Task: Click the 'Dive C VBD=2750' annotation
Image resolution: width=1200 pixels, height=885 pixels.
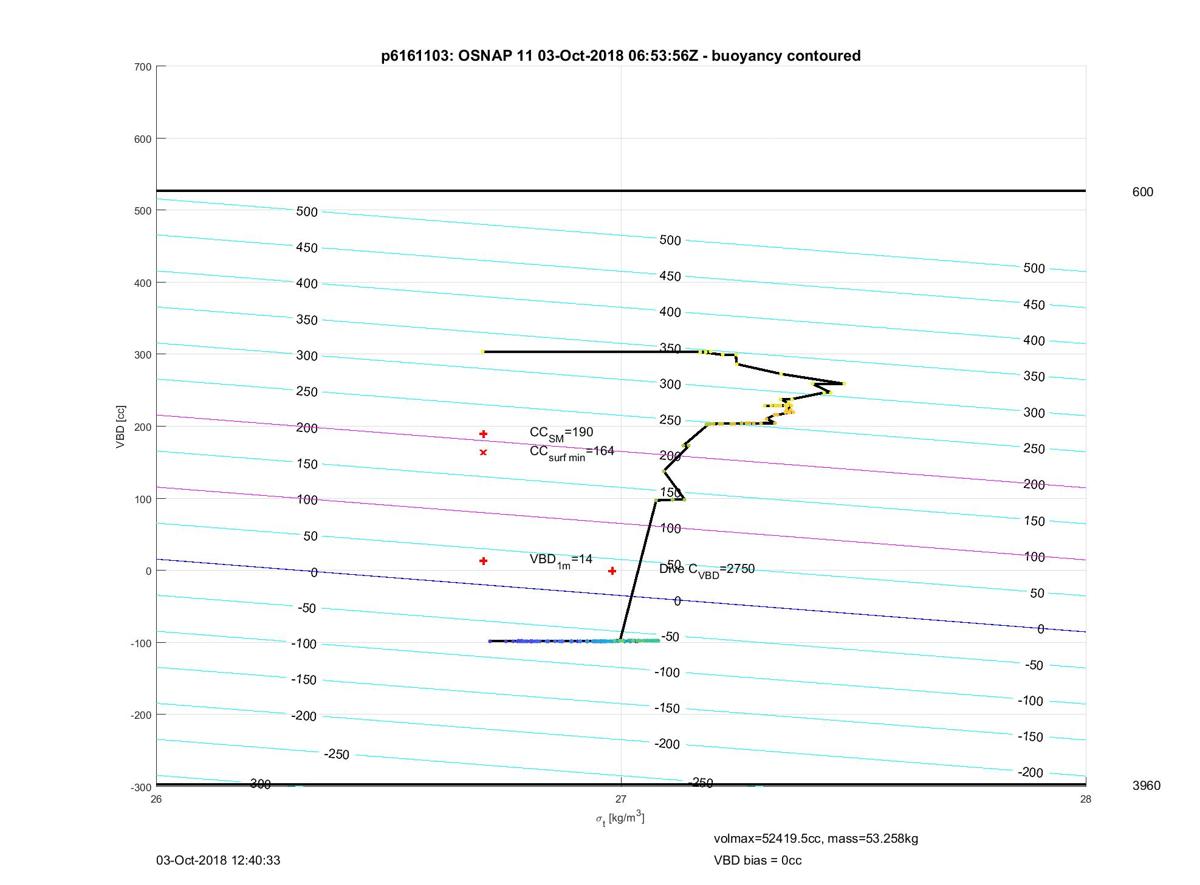Action: click(707, 570)
